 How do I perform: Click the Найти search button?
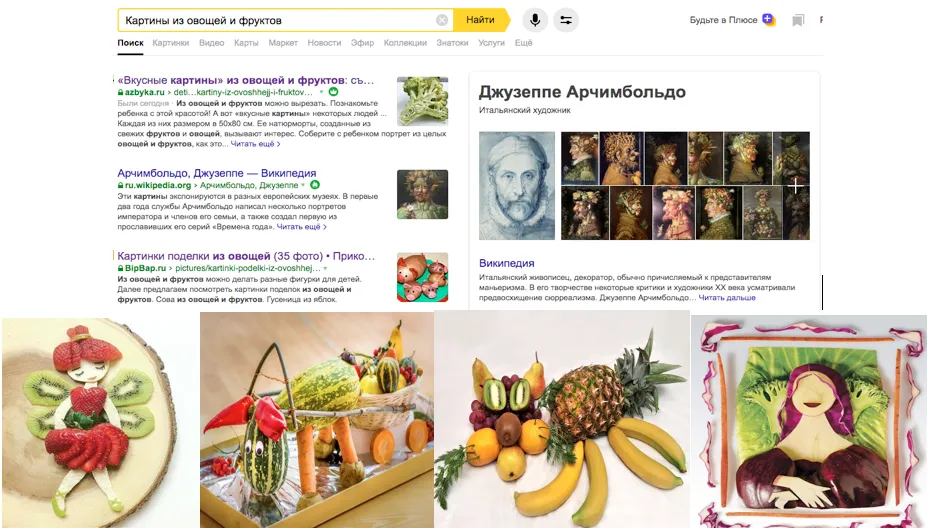click(x=481, y=20)
